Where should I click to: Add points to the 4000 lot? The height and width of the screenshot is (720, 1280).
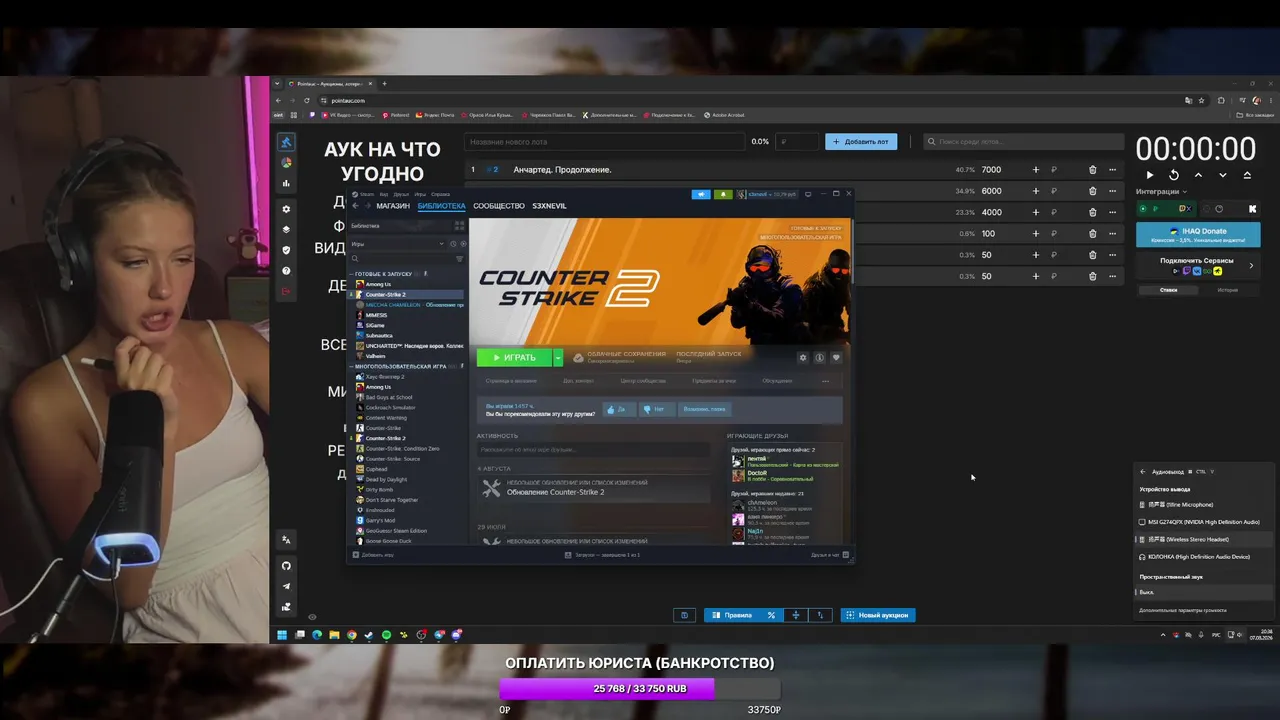[1035, 212]
